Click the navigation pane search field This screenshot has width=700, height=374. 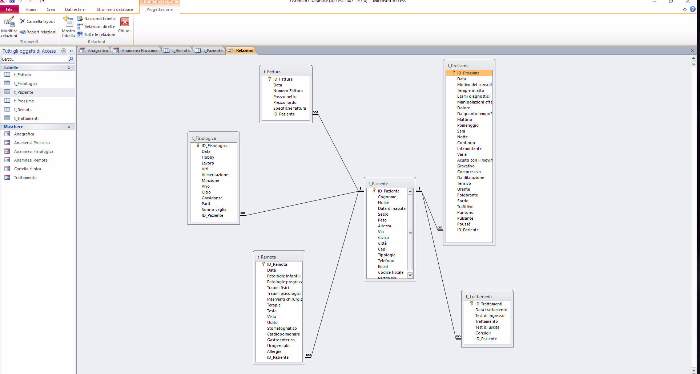[x=34, y=59]
